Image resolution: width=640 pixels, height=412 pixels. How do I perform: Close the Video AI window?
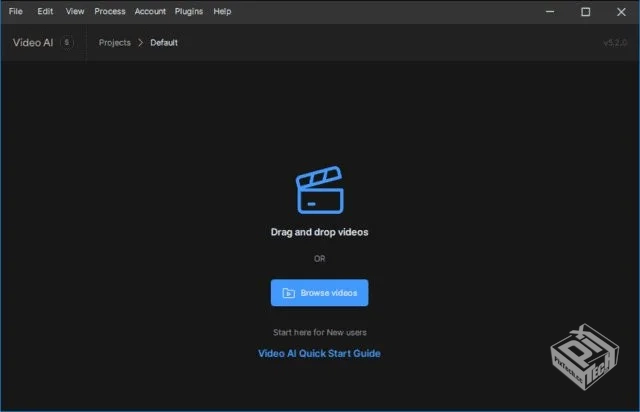click(621, 12)
